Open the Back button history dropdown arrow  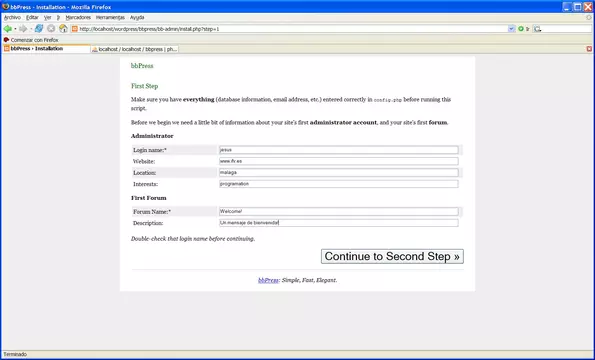[x=15, y=29]
